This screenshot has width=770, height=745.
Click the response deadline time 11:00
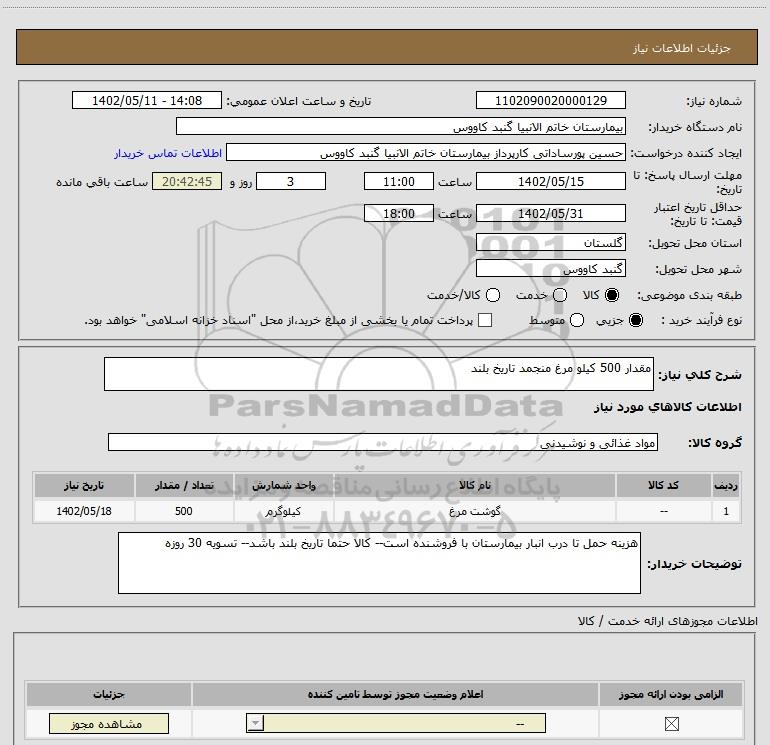coord(399,181)
